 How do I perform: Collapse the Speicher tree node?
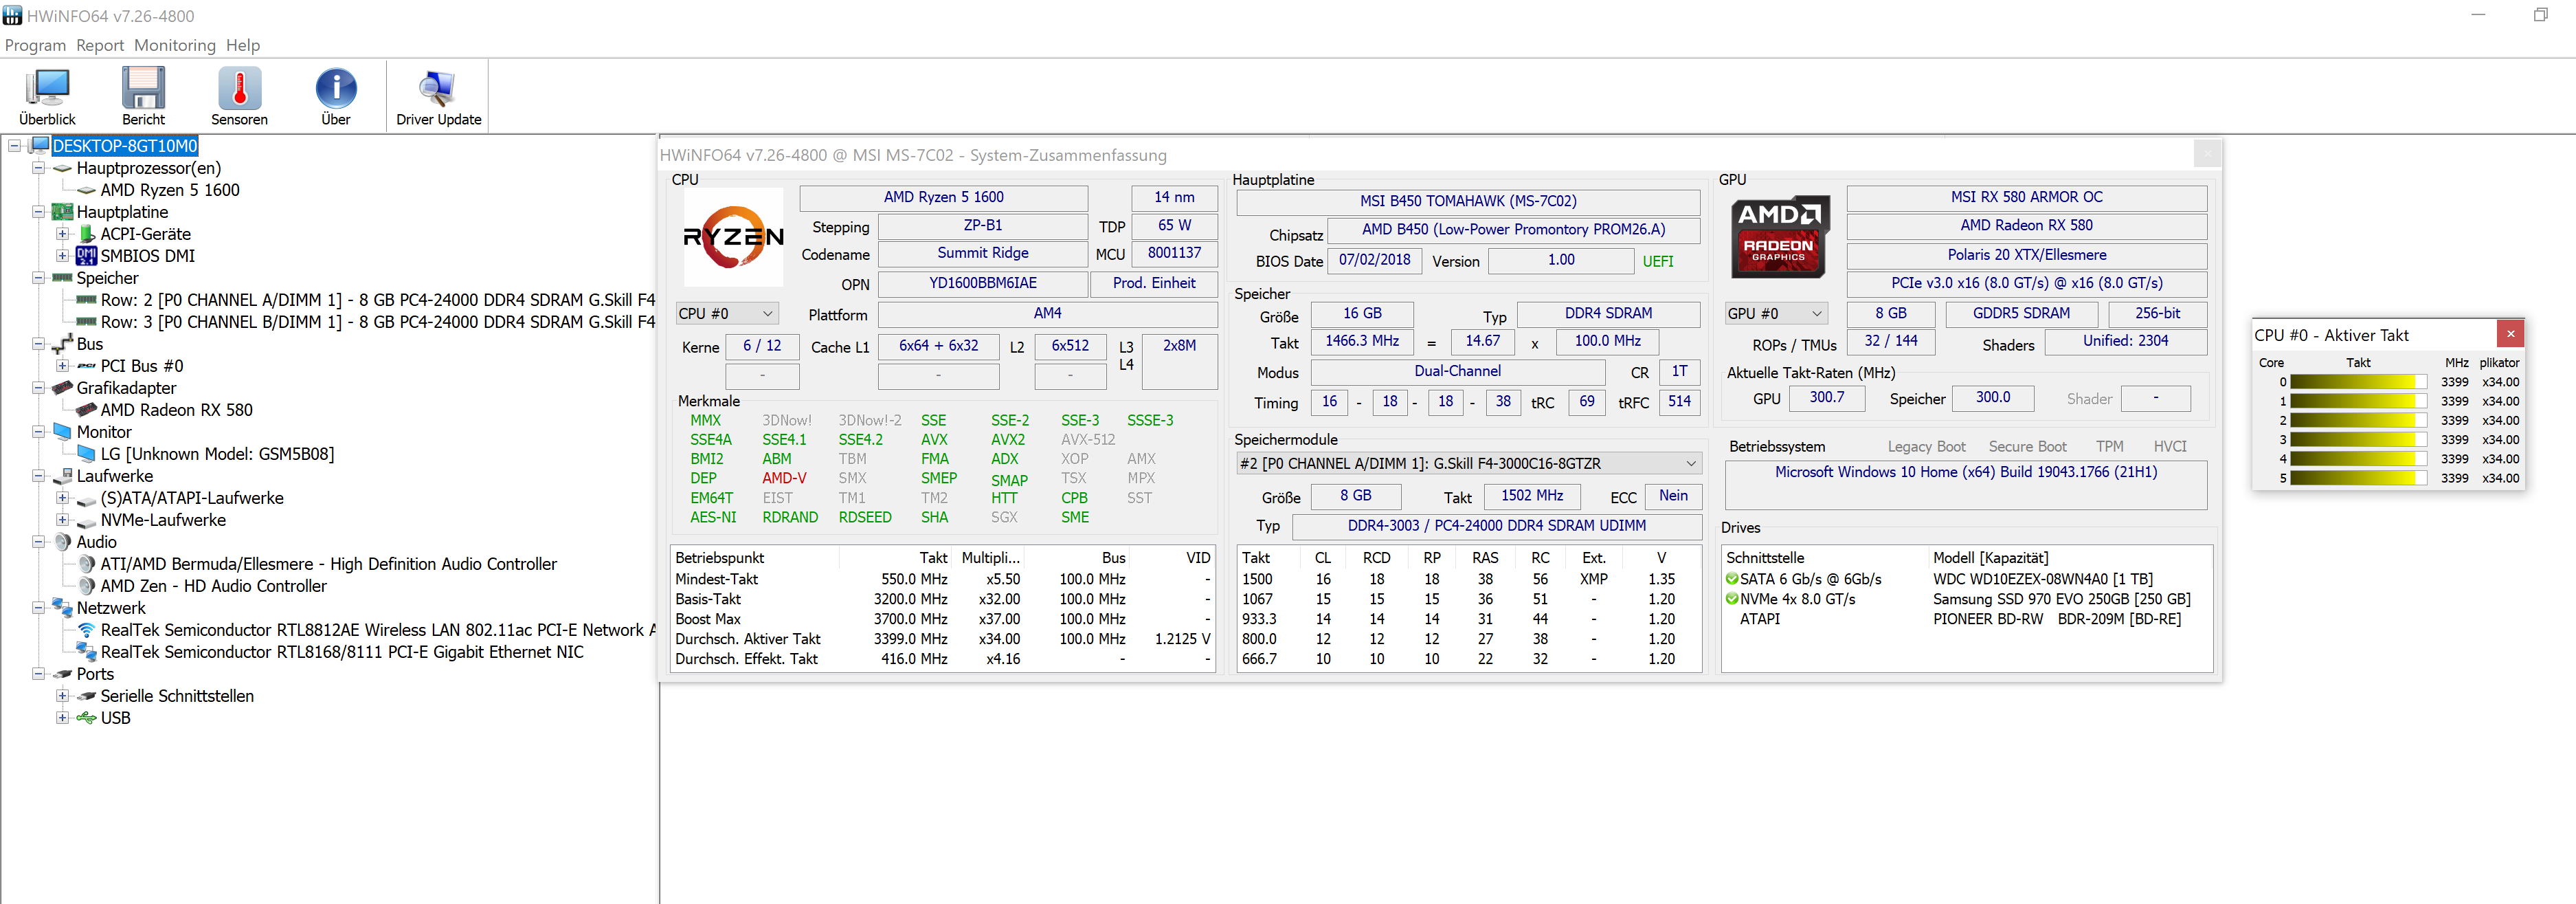[x=37, y=278]
